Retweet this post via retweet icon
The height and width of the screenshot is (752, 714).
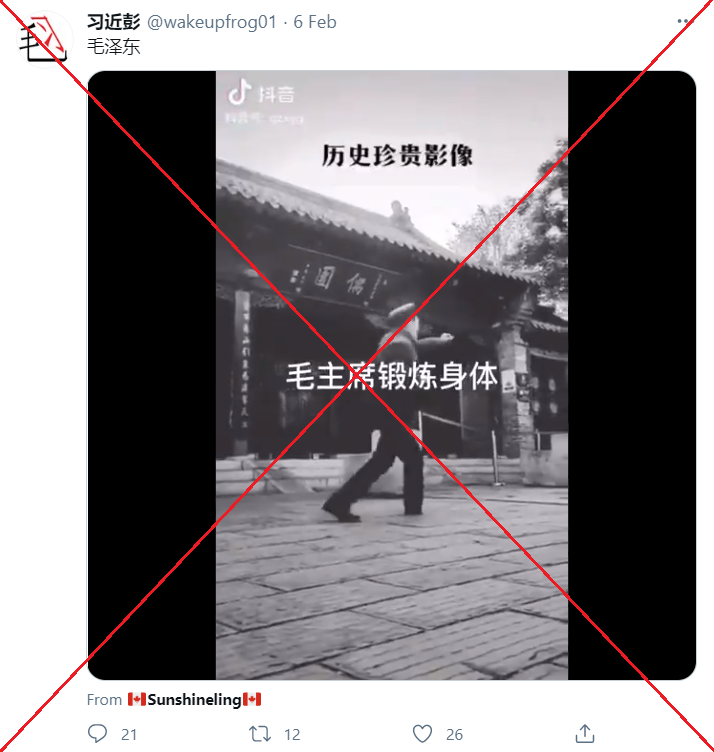[x=260, y=734]
